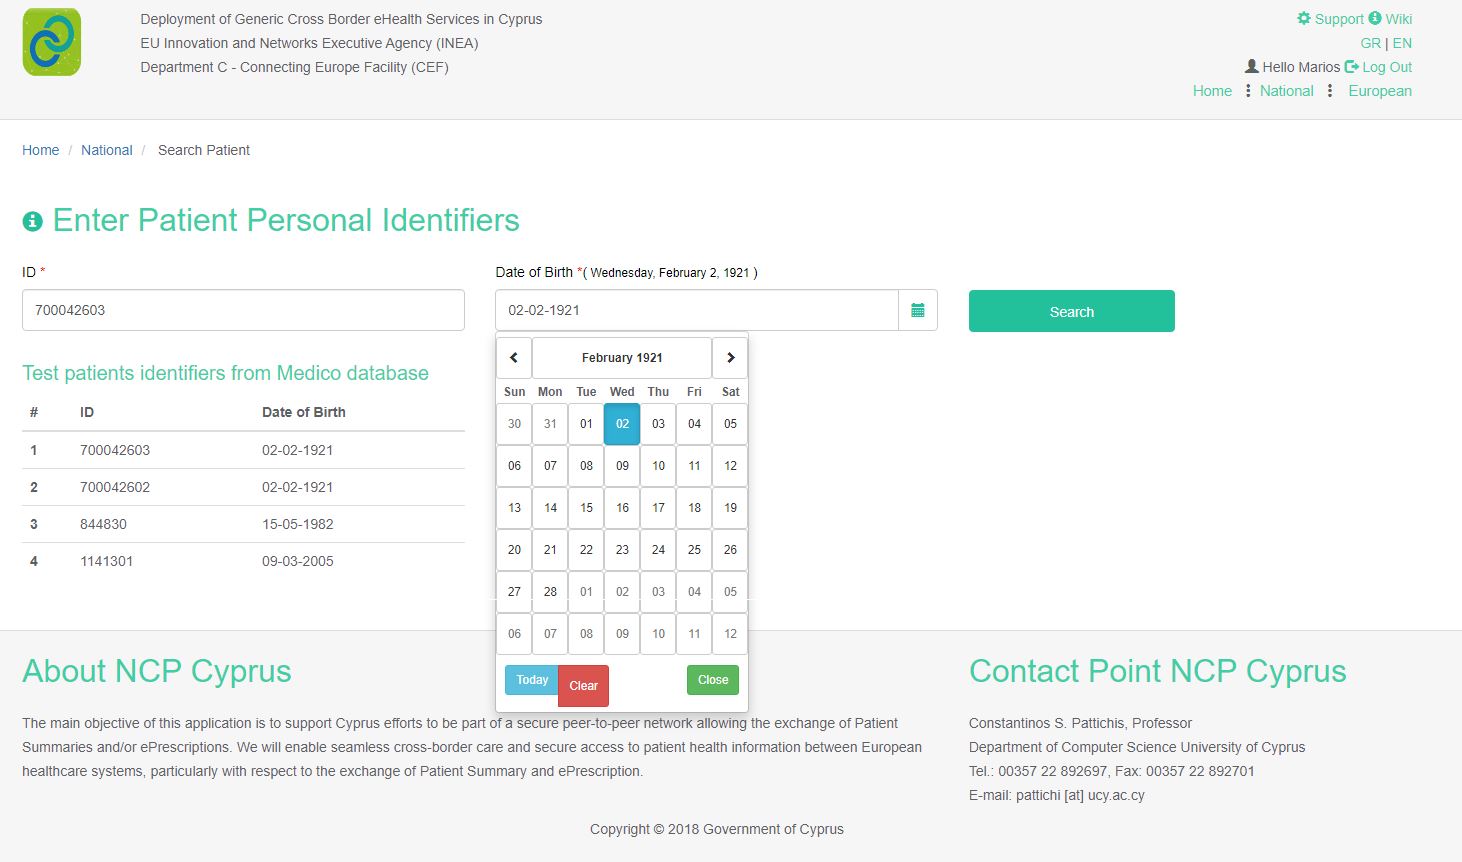Advance to next month in datepicker
The height and width of the screenshot is (862, 1462).
click(730, 357)
